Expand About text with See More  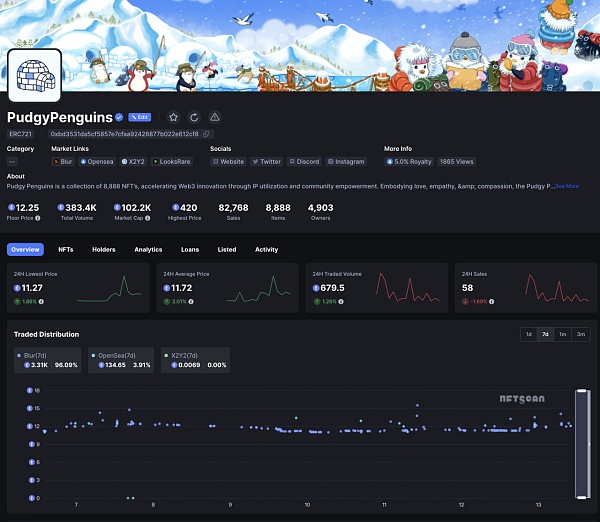pyautogui.click(x=567, y=186)
